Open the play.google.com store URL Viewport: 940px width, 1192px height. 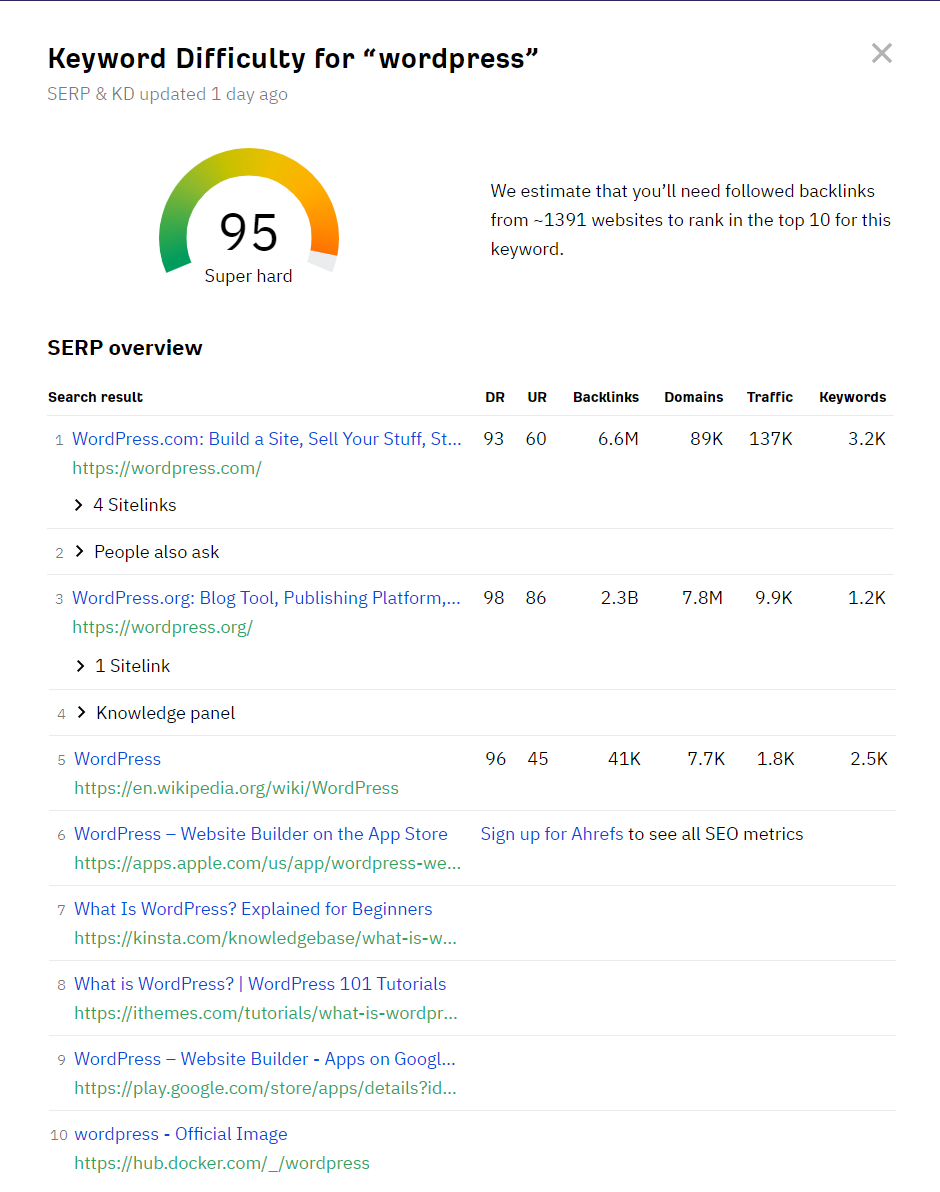tap(265, 1089)
